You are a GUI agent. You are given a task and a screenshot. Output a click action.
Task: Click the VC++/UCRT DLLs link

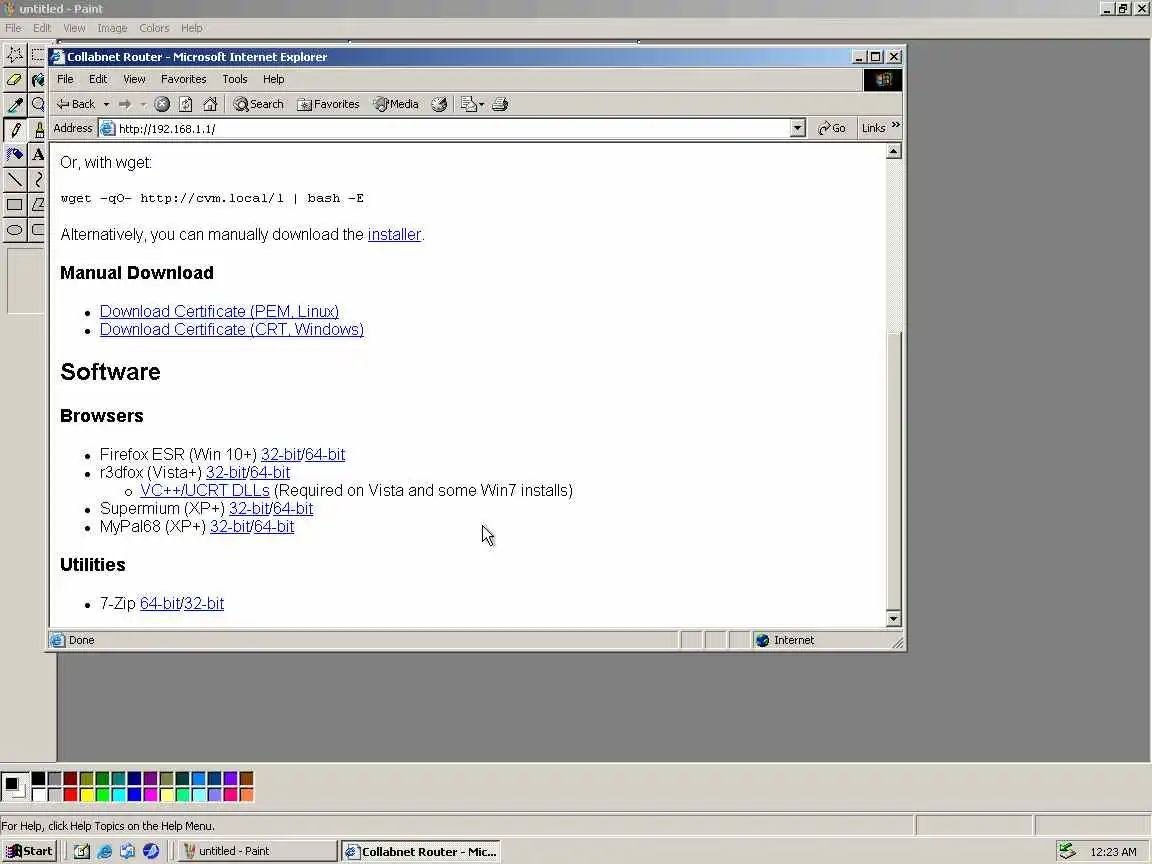point(205,491)
